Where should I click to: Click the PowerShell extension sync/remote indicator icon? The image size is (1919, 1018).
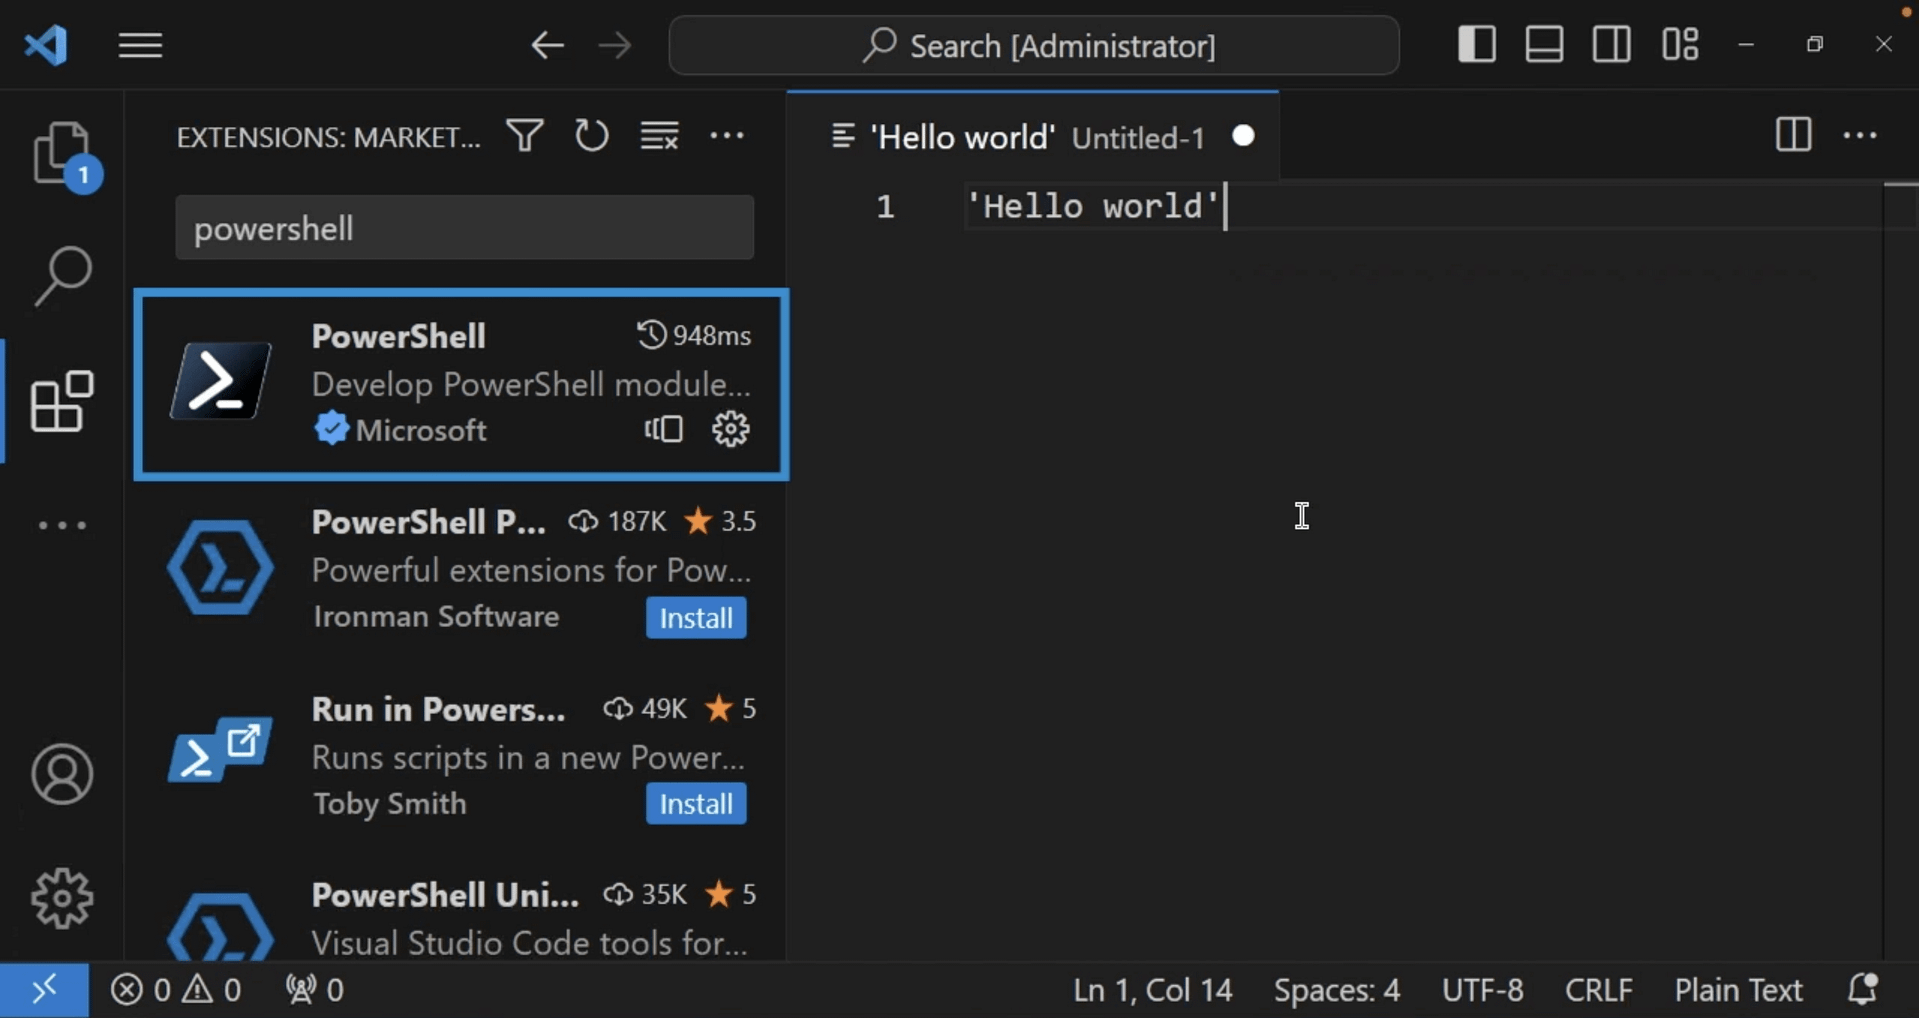click(663, 430)
